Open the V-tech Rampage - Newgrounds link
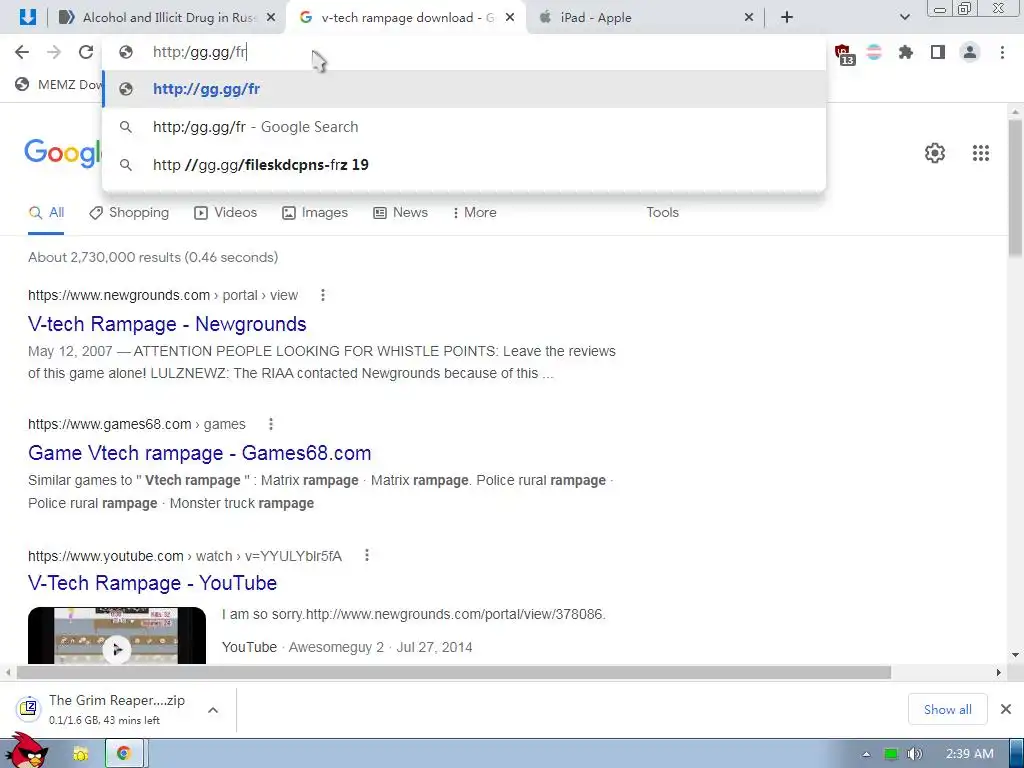The height and width of the screenshot is (768, 1024). pyautogui.click(x=167, y=324)
